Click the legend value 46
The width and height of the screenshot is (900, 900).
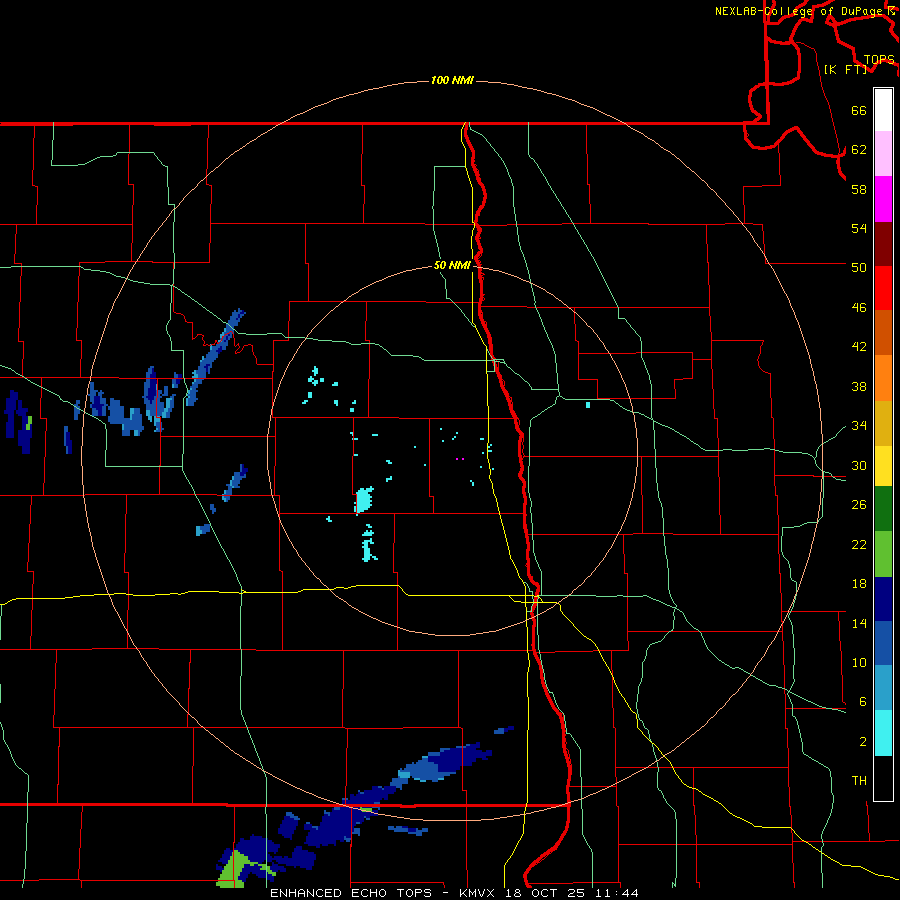pyautogui.click(x=859, y=308)
